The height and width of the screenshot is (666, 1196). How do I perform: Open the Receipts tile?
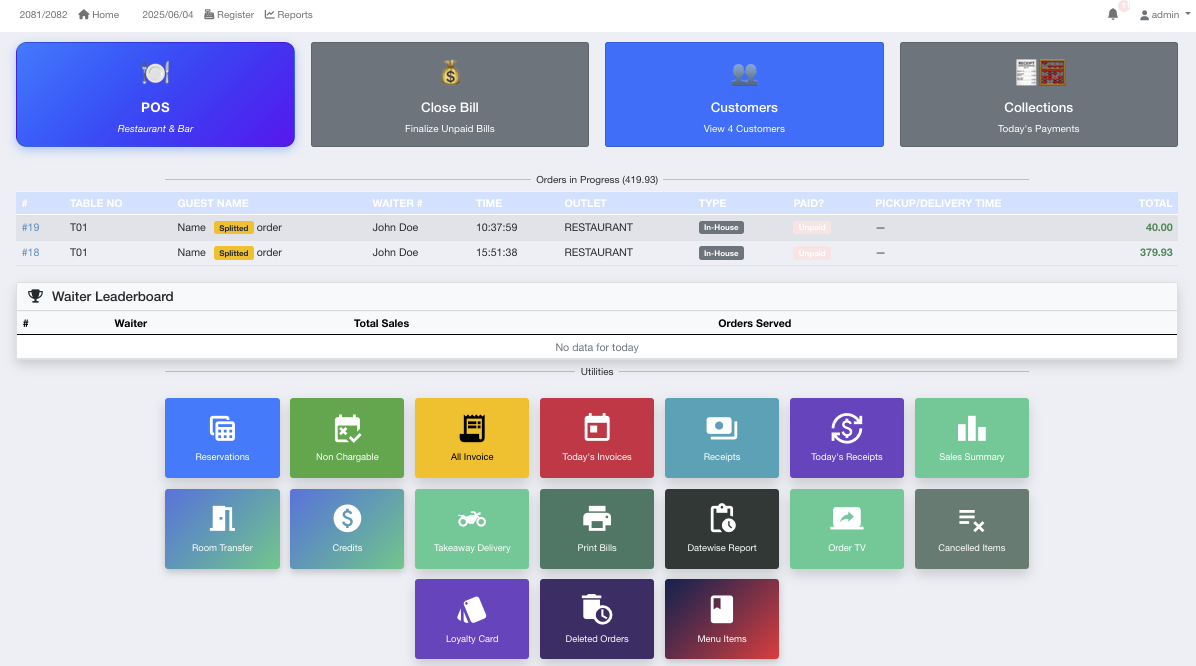(722, 438)
